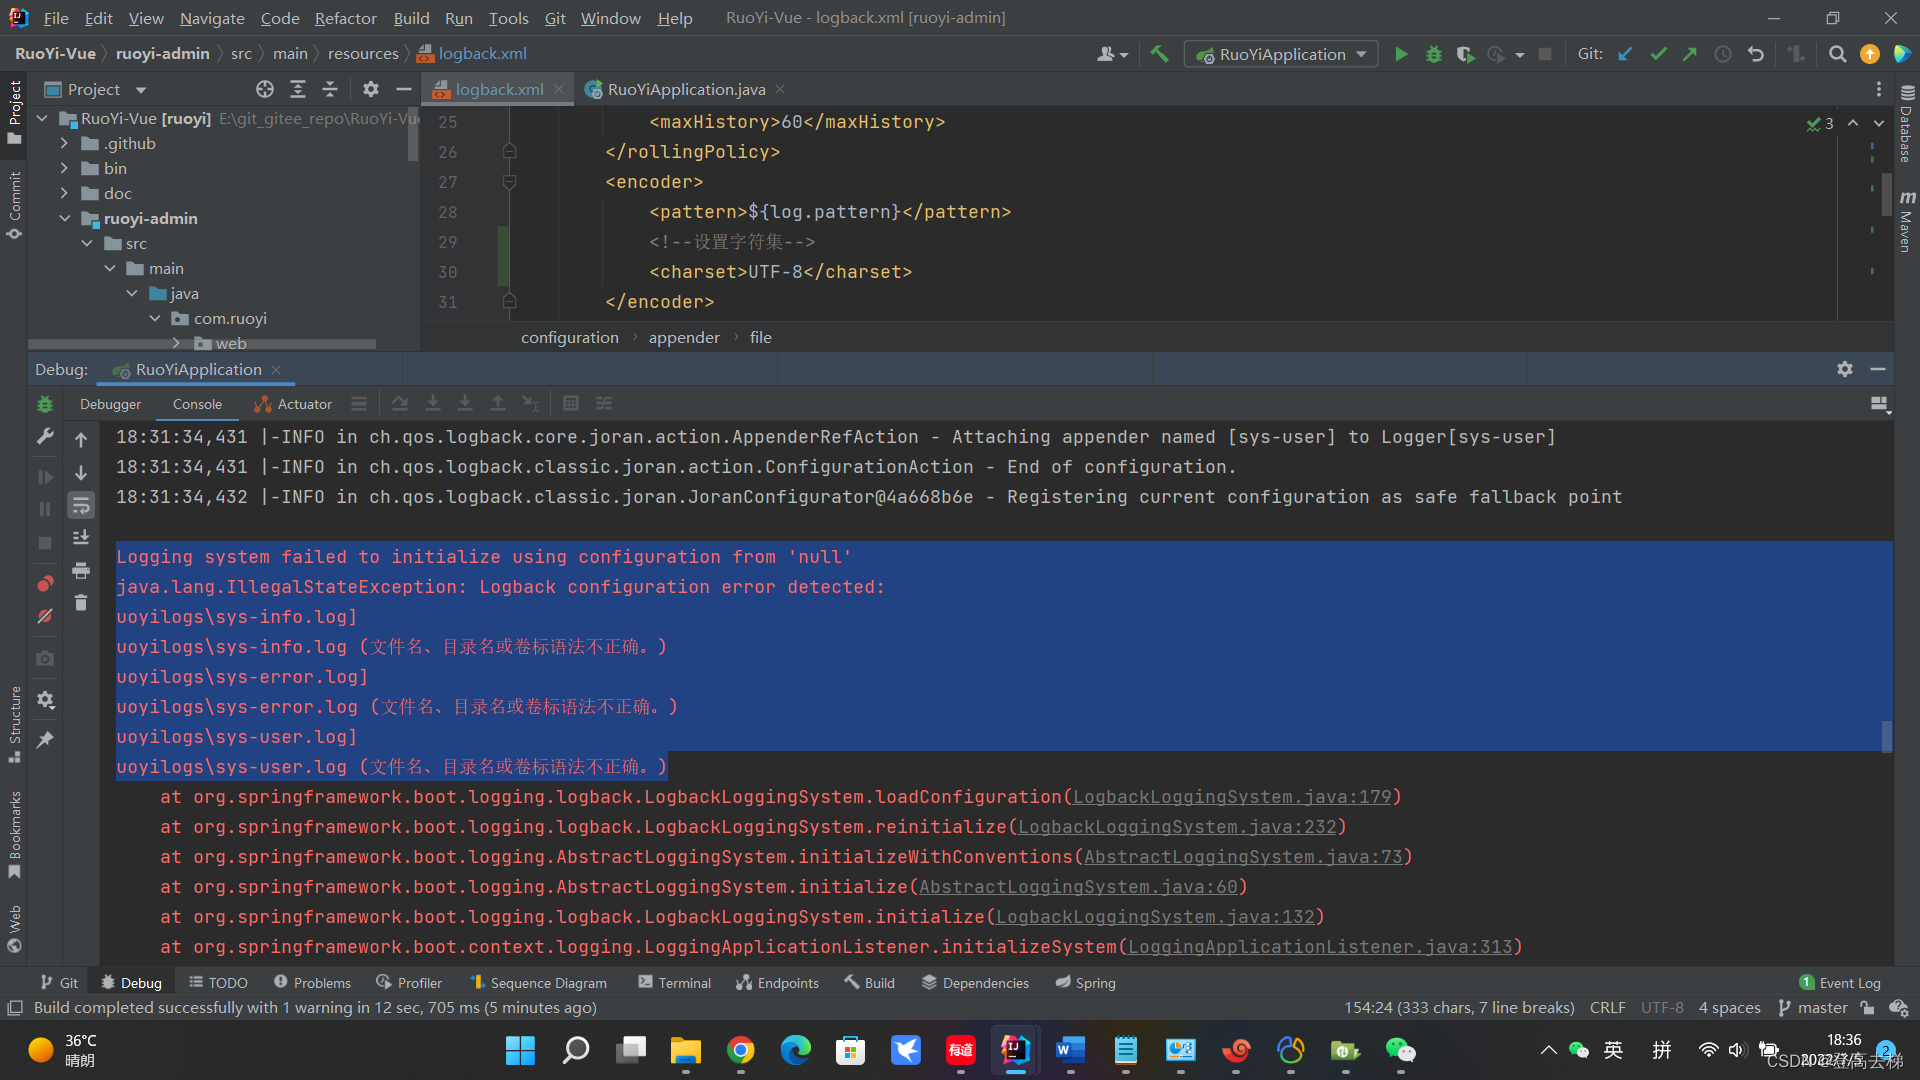Open the Terminal tool window button
The image size is (1920, 1080).
point(674,983)
